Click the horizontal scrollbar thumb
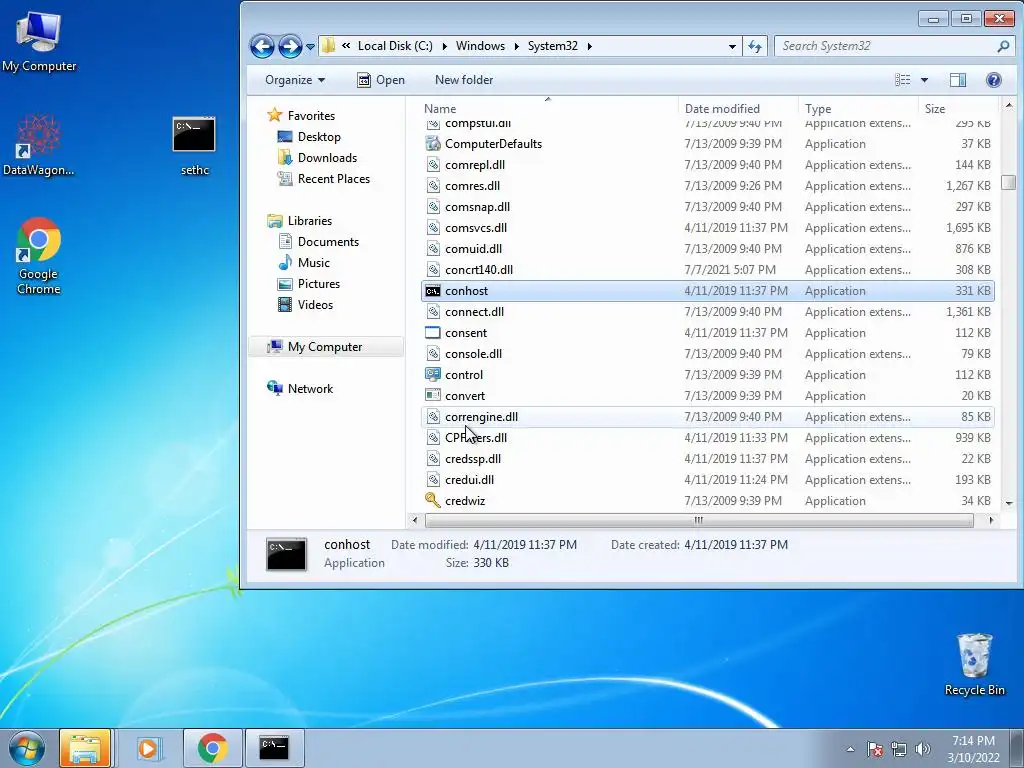This screenshot has height=768, width=1024. 699,520
